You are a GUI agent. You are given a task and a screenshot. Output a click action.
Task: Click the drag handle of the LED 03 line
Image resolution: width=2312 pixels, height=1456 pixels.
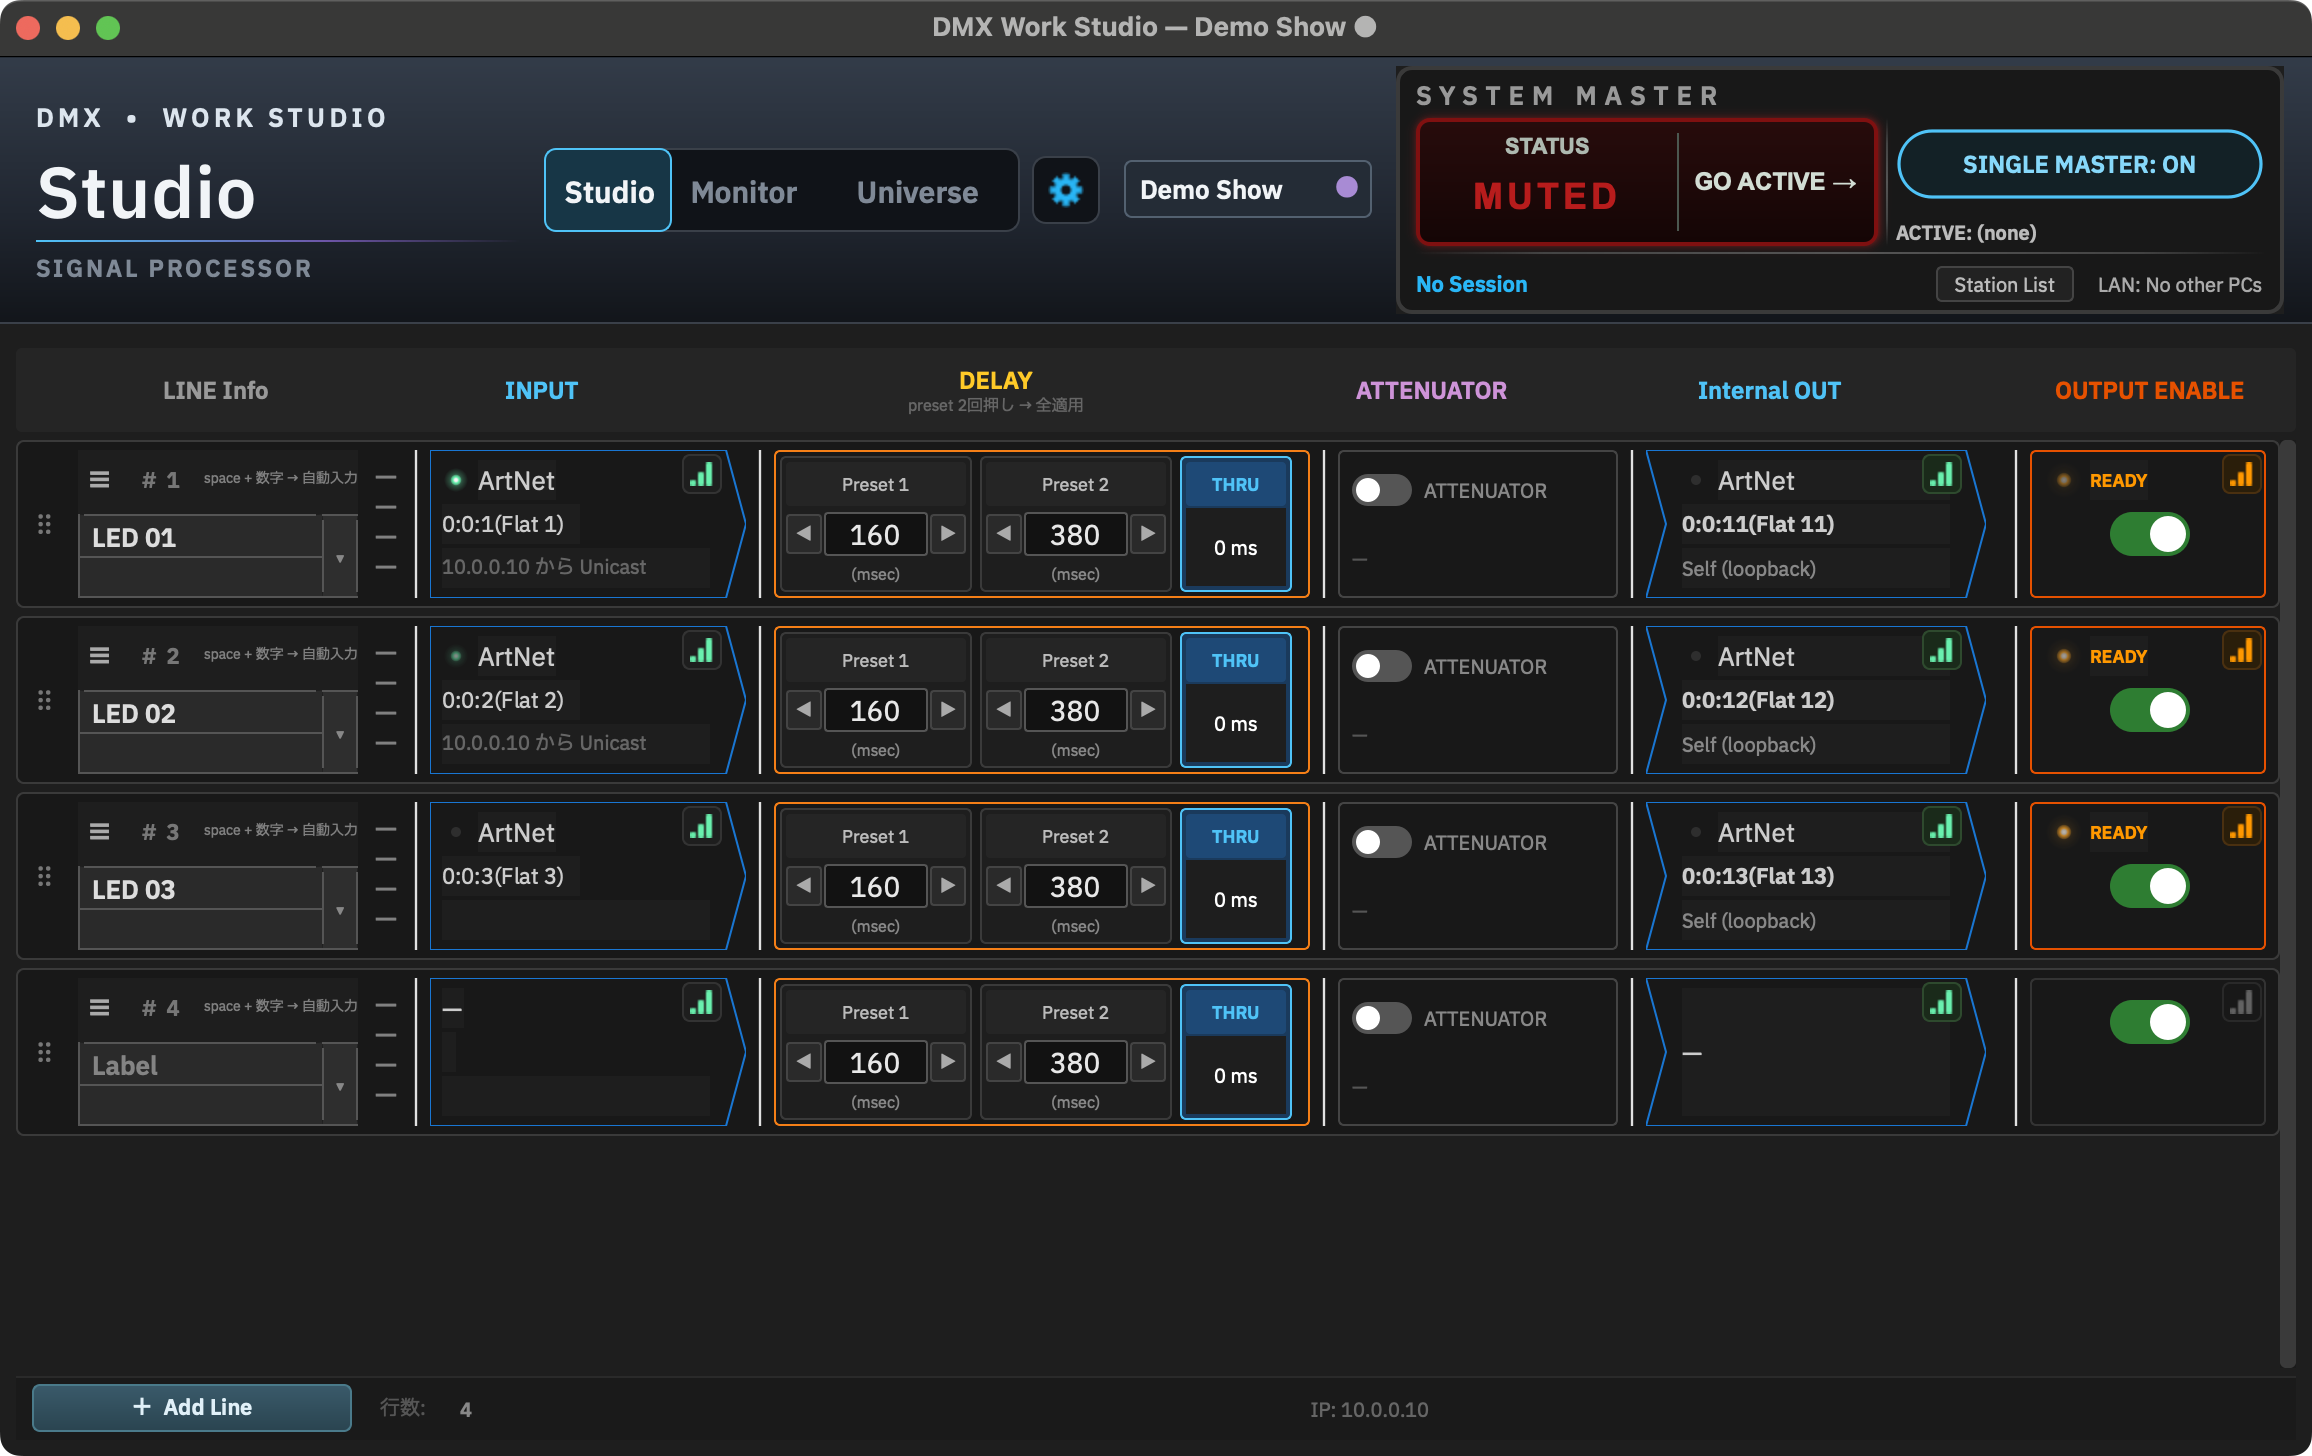click(44, 876)
